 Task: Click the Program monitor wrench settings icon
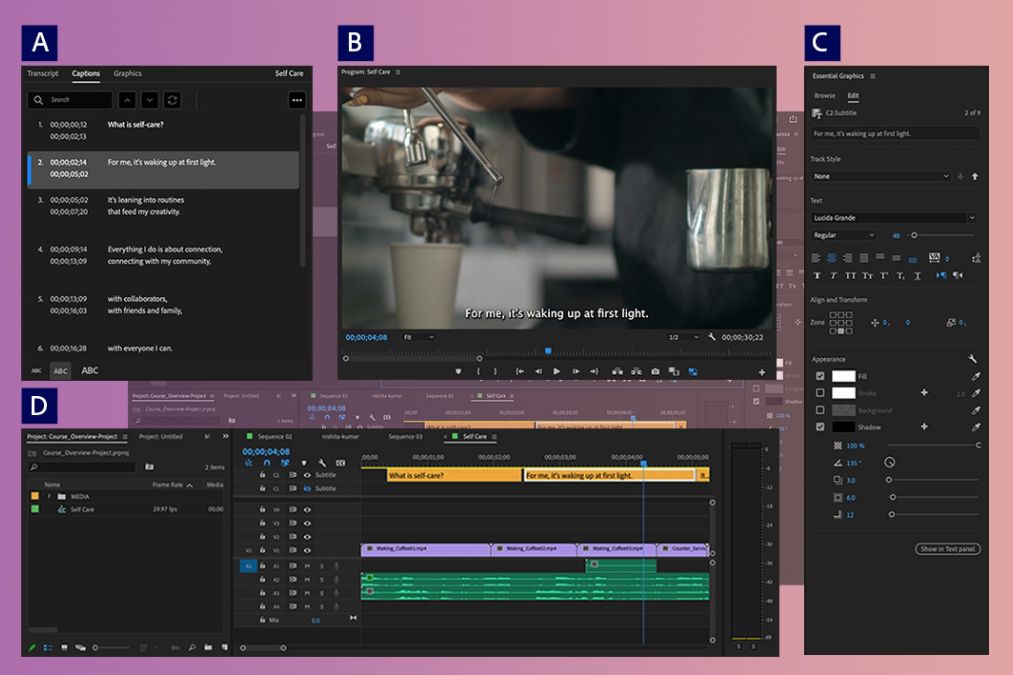pyautogui.click(x=712, y=338)
